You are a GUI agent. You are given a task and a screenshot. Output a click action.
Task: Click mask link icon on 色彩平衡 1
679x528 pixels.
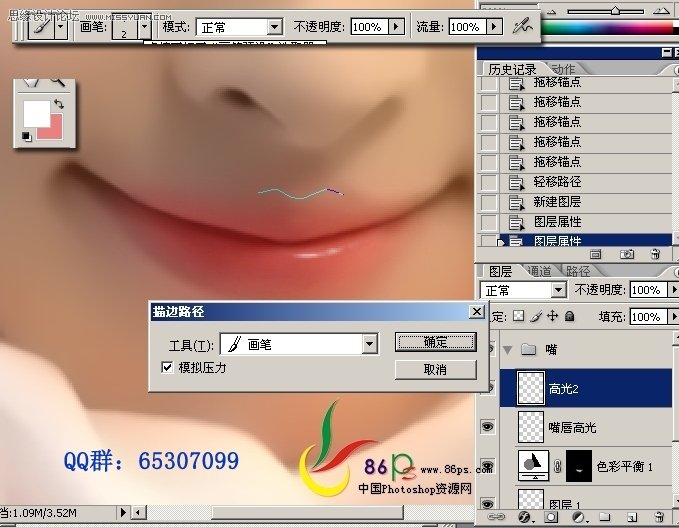coord(558,466)
